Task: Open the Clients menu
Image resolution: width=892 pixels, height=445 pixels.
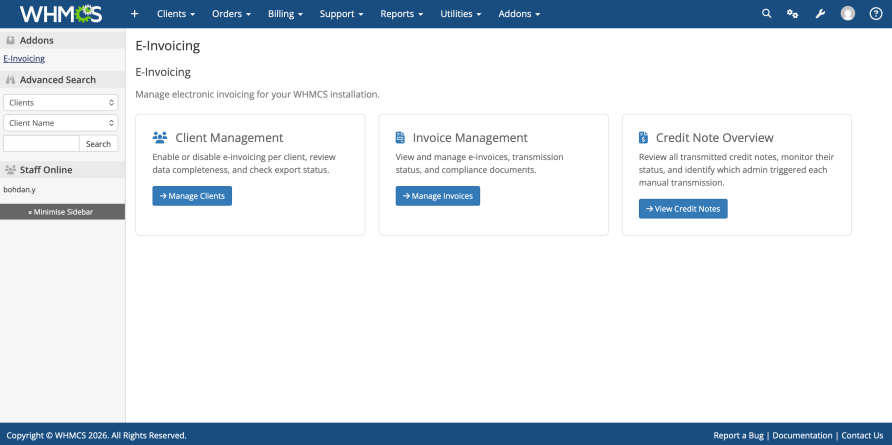Action: click(176, 14)
